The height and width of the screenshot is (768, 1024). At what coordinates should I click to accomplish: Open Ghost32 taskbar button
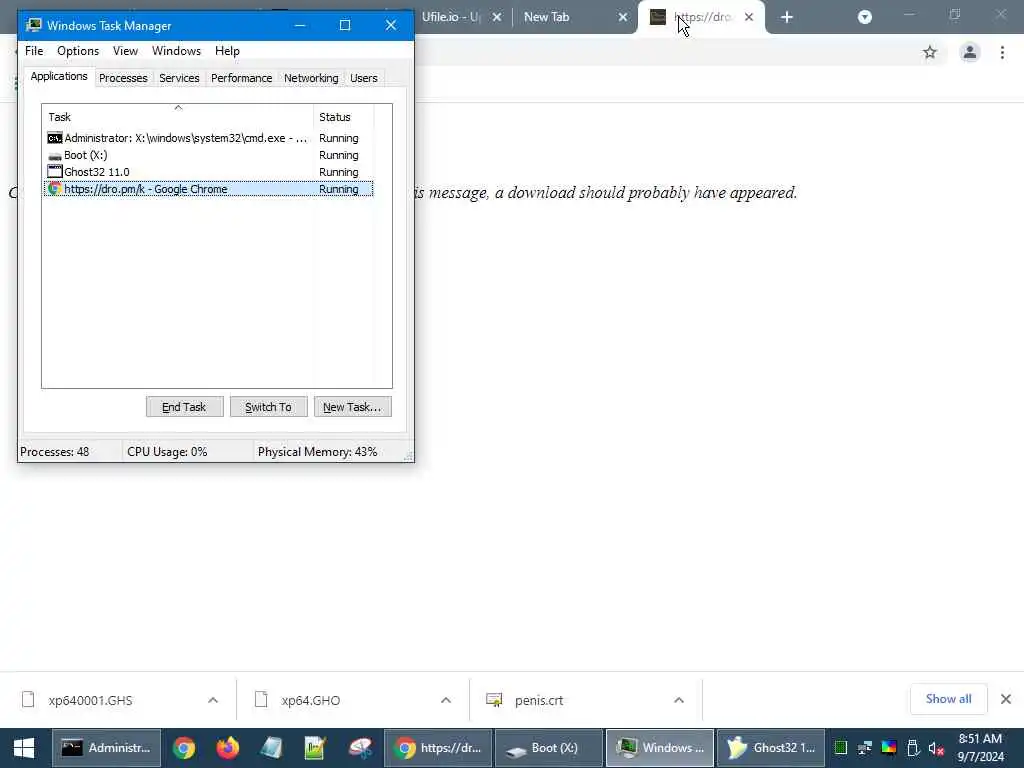(x=771, y=748)
